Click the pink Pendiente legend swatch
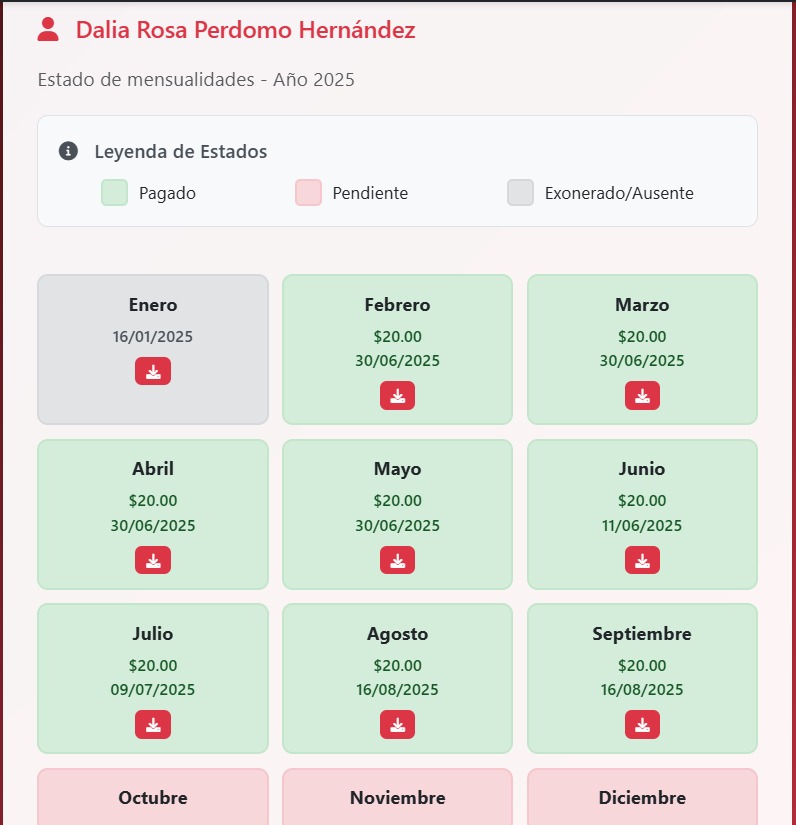 tap(308, 193)
